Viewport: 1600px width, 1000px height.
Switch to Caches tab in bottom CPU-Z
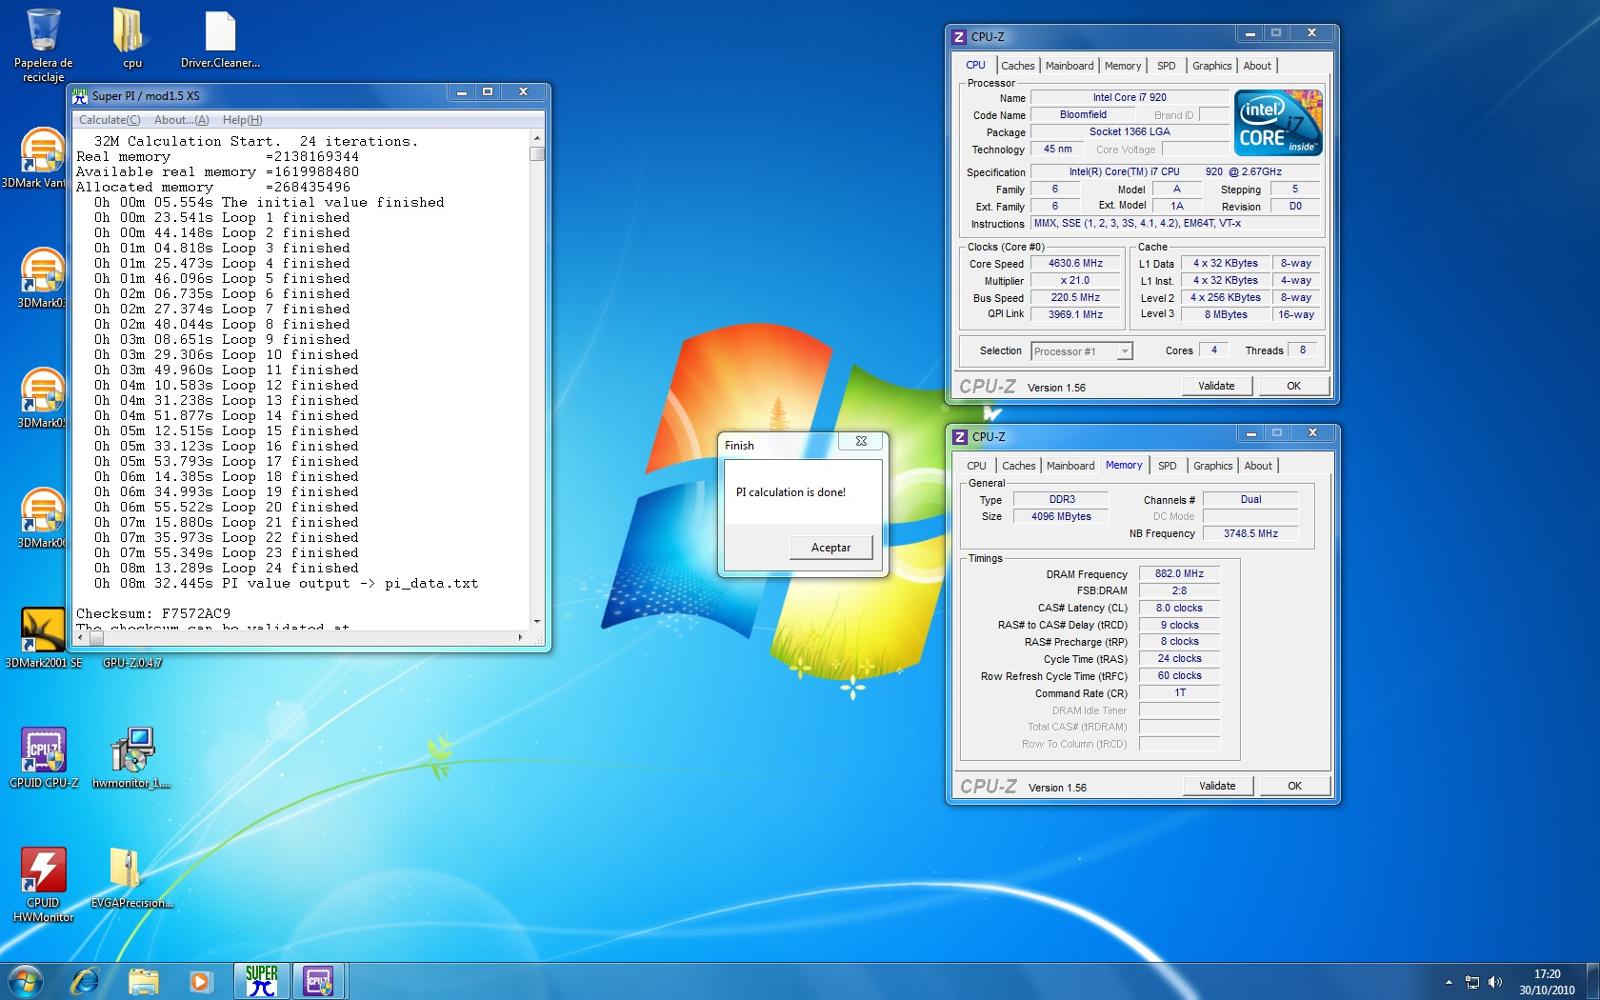1019,466
